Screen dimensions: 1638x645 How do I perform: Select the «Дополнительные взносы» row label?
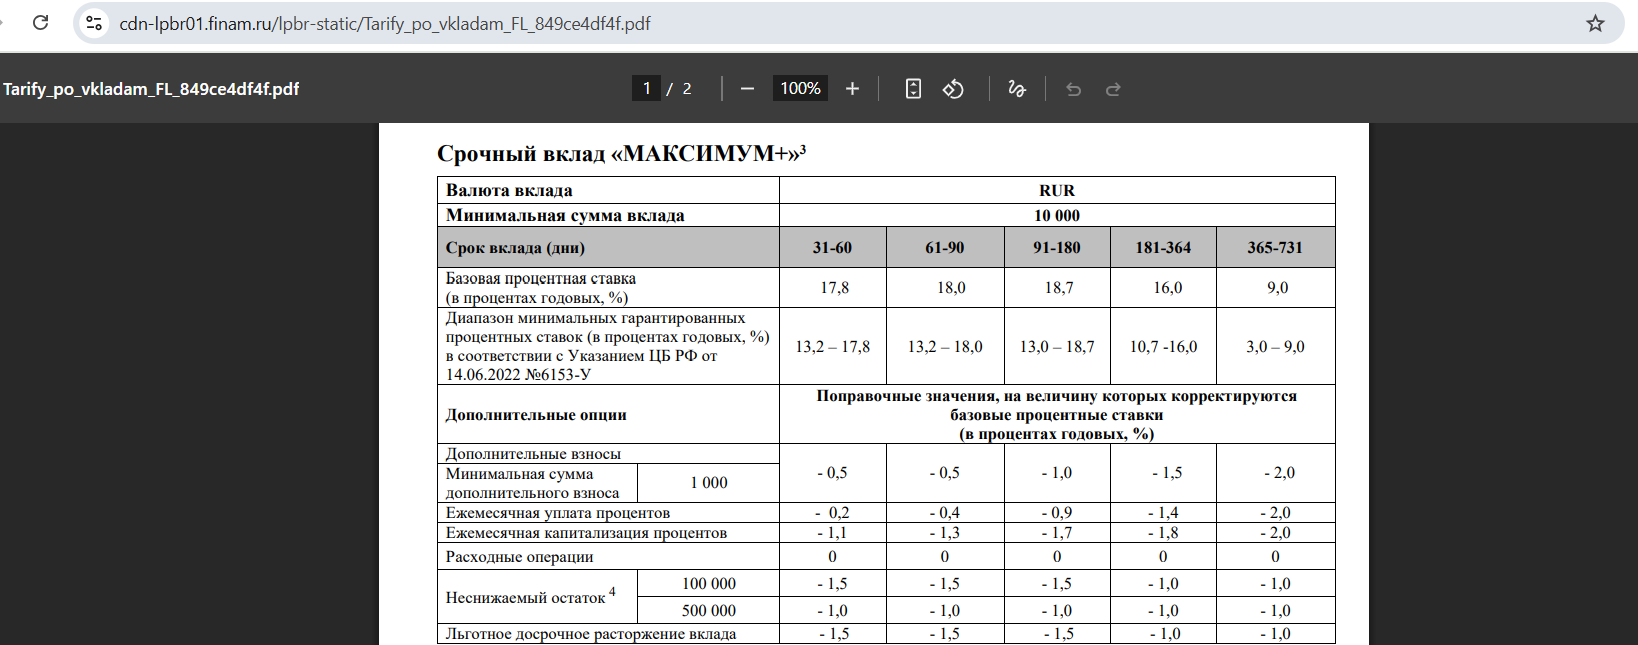tap(533, 454)
